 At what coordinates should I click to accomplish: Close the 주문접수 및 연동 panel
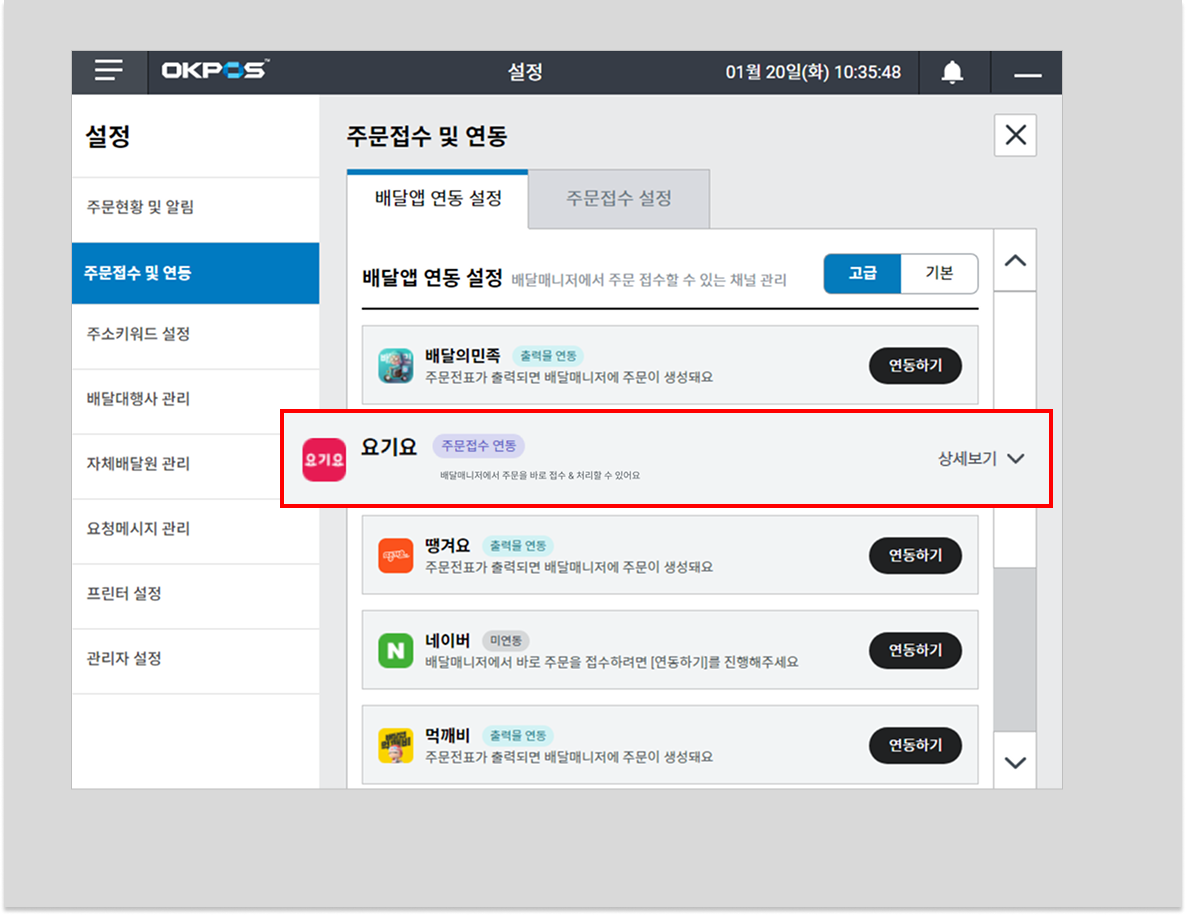[1015, 135]
